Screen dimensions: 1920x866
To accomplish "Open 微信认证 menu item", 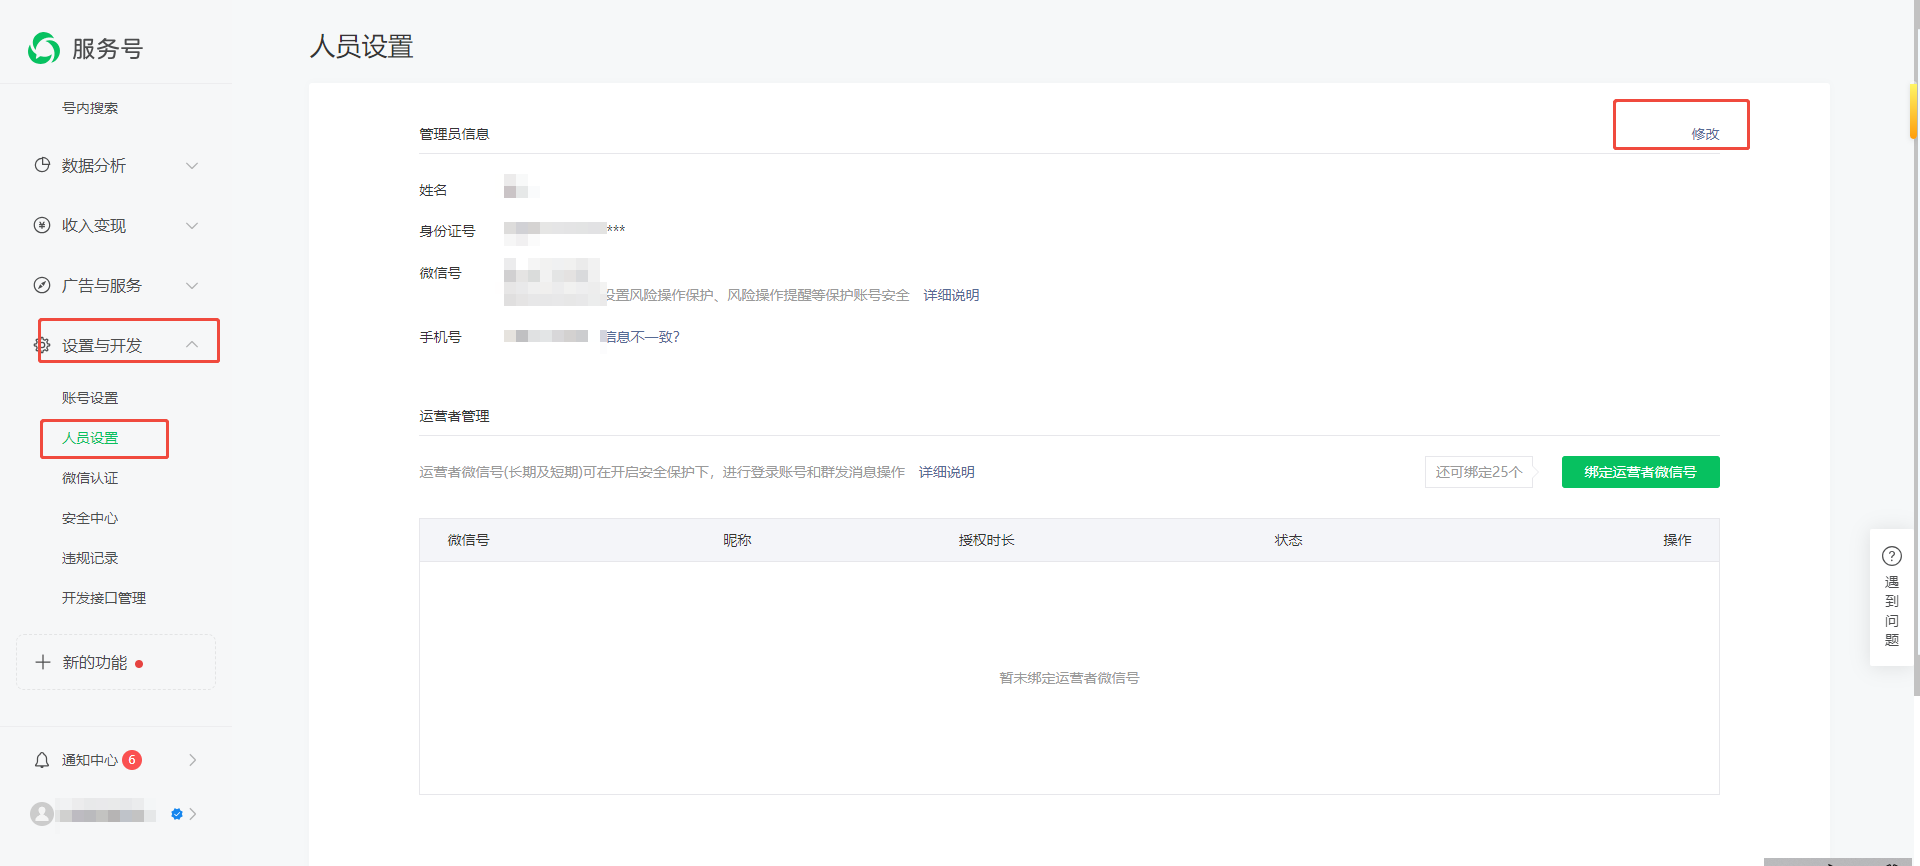I will point(90,478).
